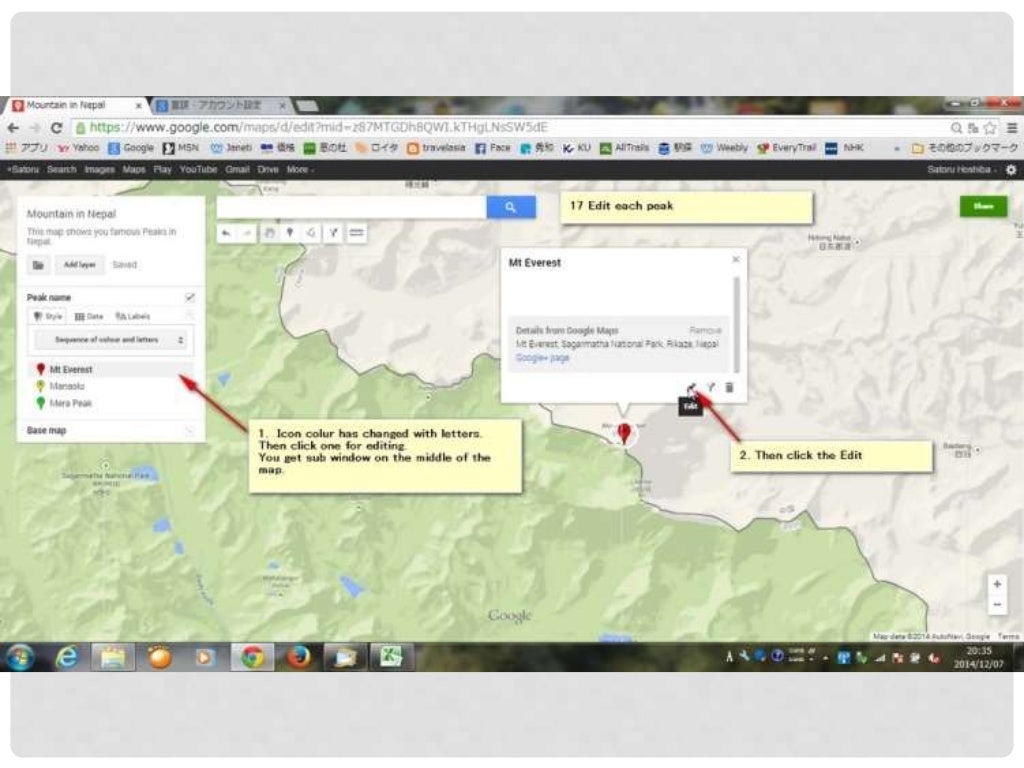Image resolution: width=1024 pixels, height=768 pixels.
Task: Click the green Share button
Action: 983,206
